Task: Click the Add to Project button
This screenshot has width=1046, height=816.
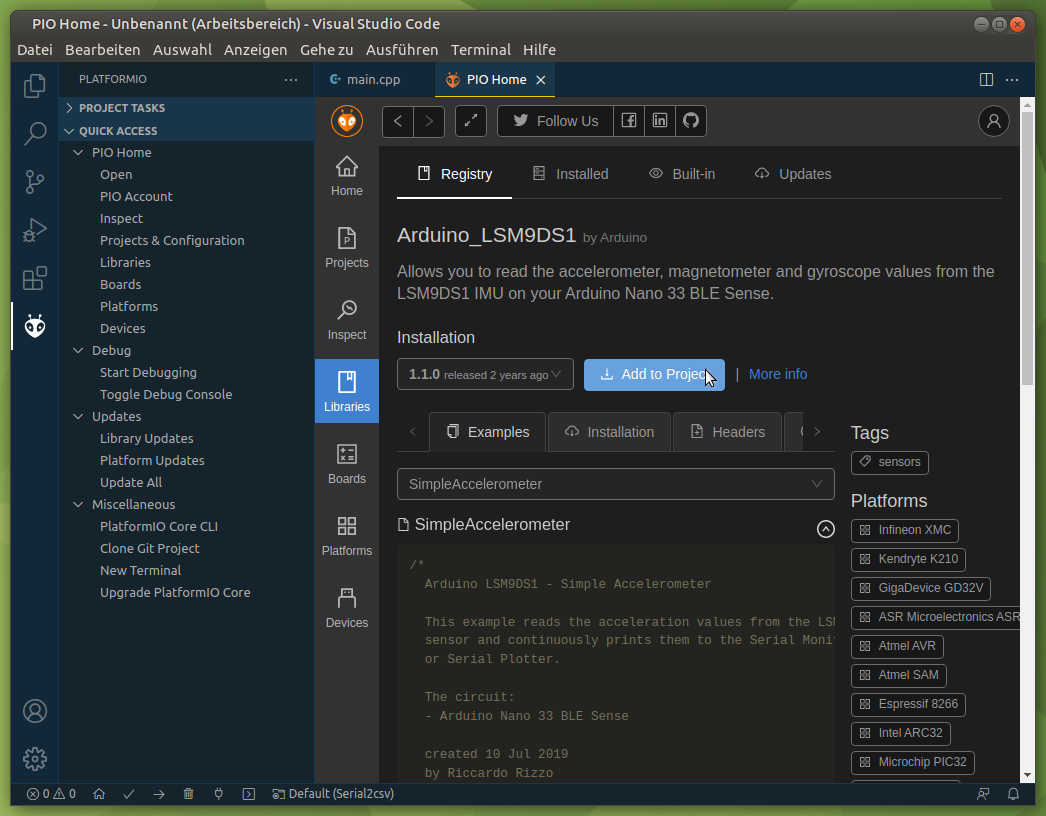Action: 654,375
